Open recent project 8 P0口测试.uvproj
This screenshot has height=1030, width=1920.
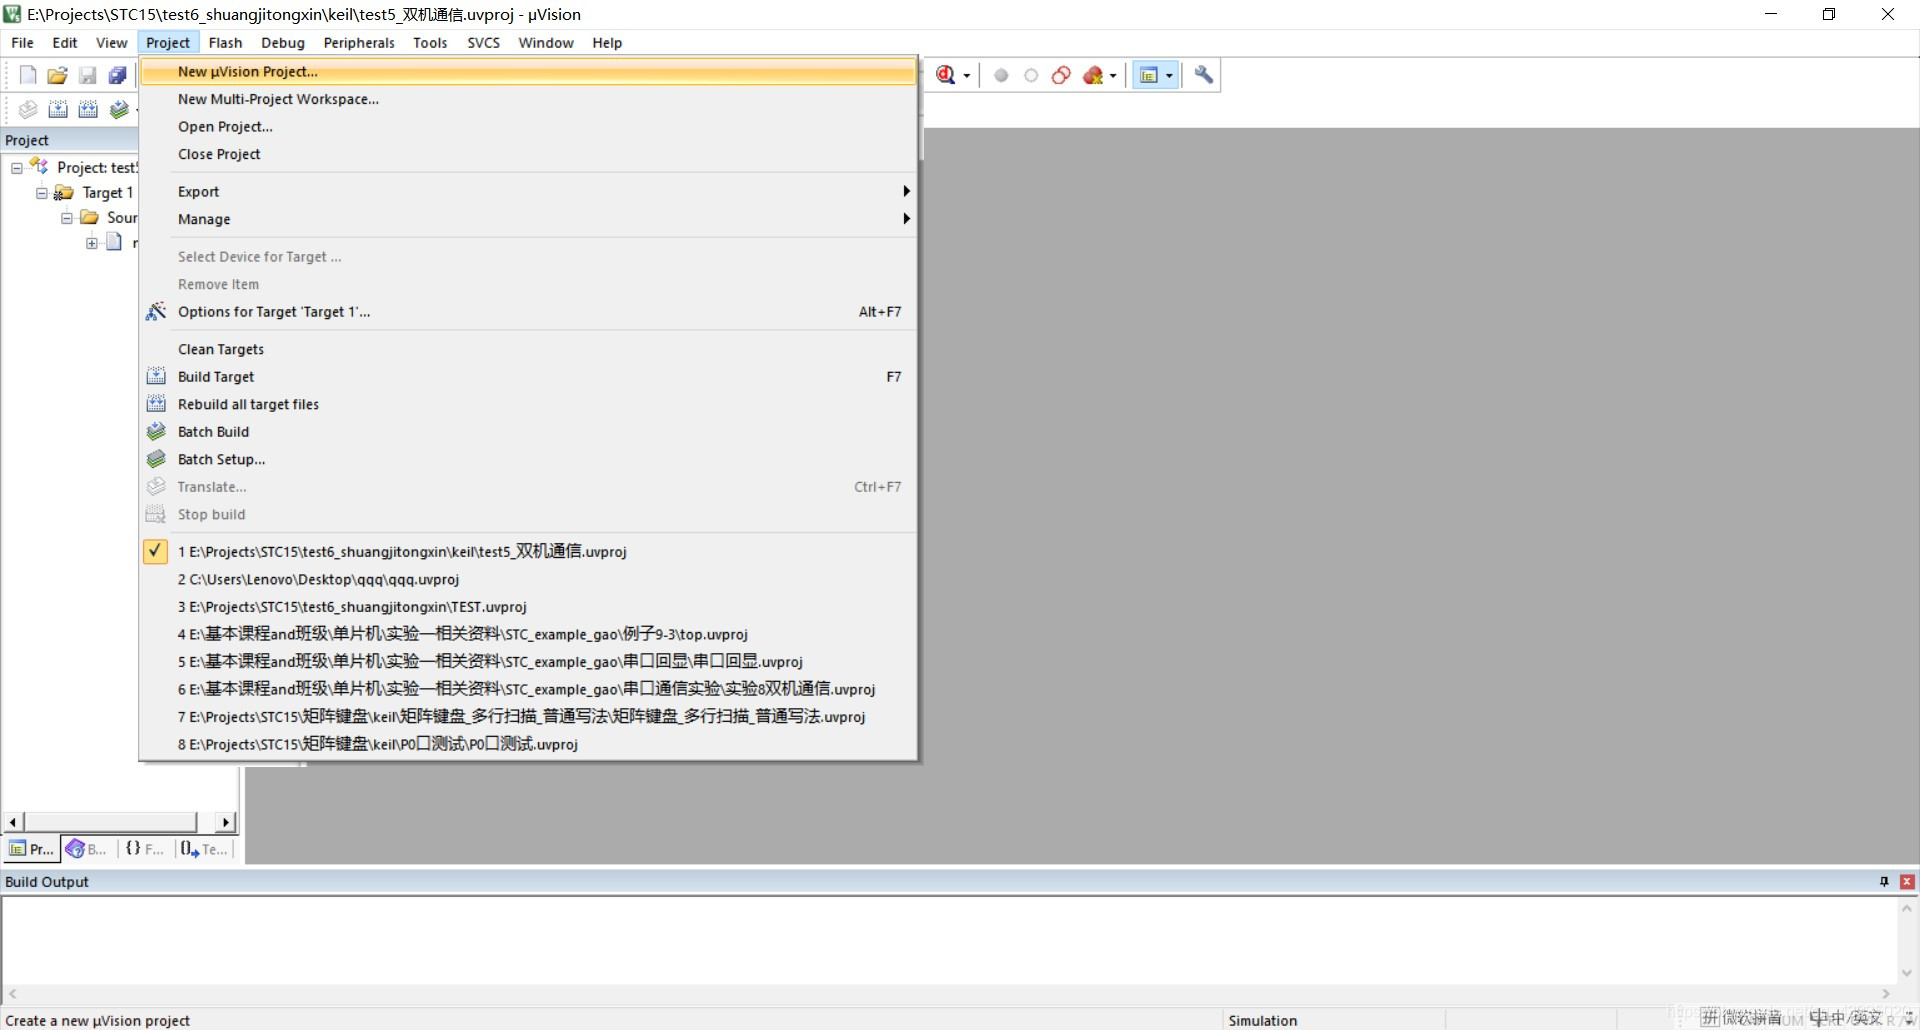[x=528, y=744]
